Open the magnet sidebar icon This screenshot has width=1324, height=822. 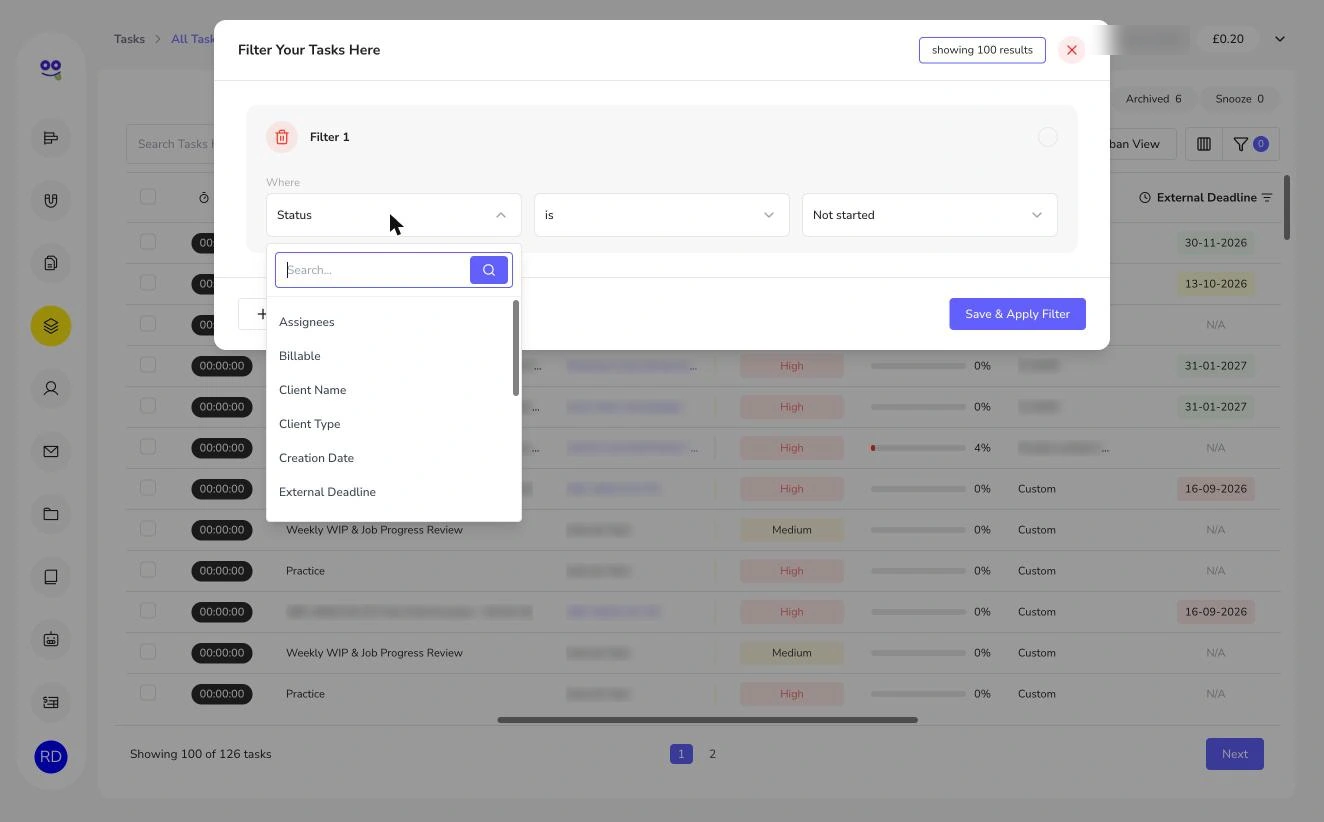51,200
